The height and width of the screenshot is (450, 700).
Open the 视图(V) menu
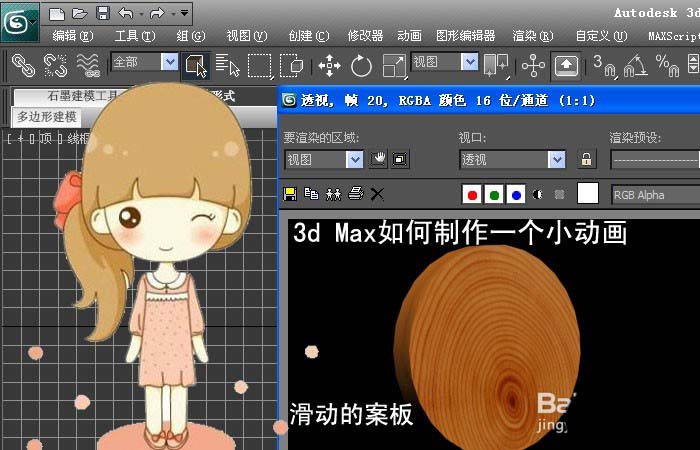(246, 36)
